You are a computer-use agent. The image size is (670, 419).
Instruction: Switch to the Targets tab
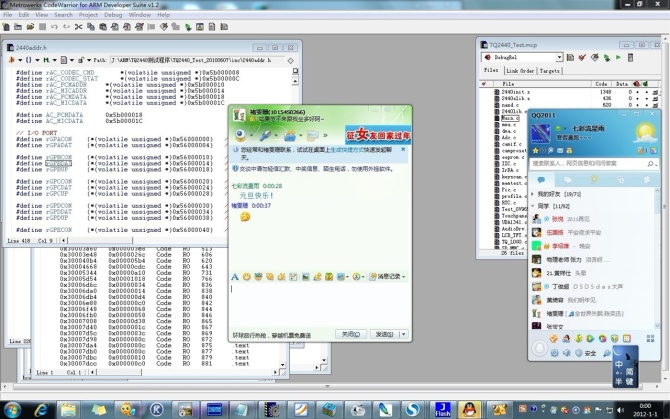(550, 71)
